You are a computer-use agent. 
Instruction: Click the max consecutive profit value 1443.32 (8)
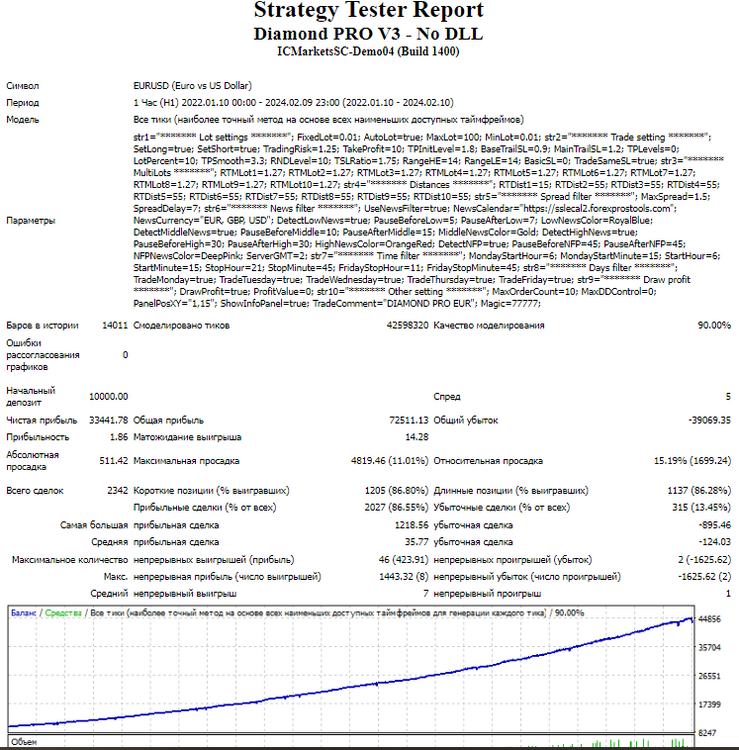tap(404, 576)
